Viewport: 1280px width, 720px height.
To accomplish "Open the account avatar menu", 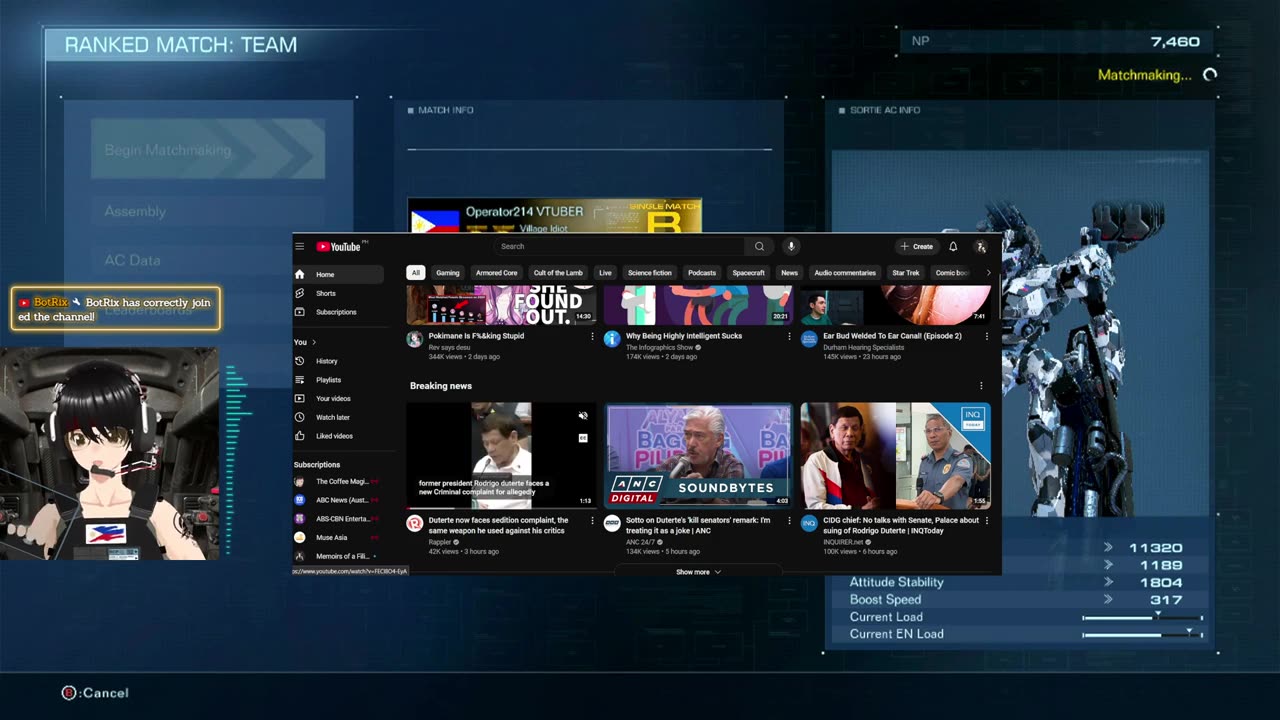I will pos(981,246).
